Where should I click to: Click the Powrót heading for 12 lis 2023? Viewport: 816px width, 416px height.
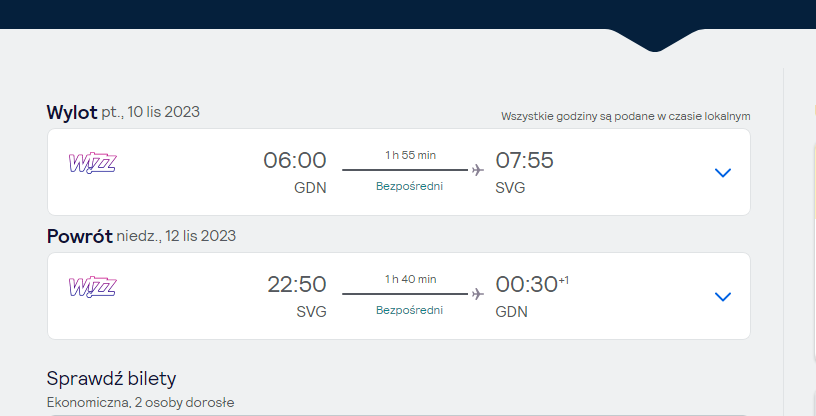80,236
